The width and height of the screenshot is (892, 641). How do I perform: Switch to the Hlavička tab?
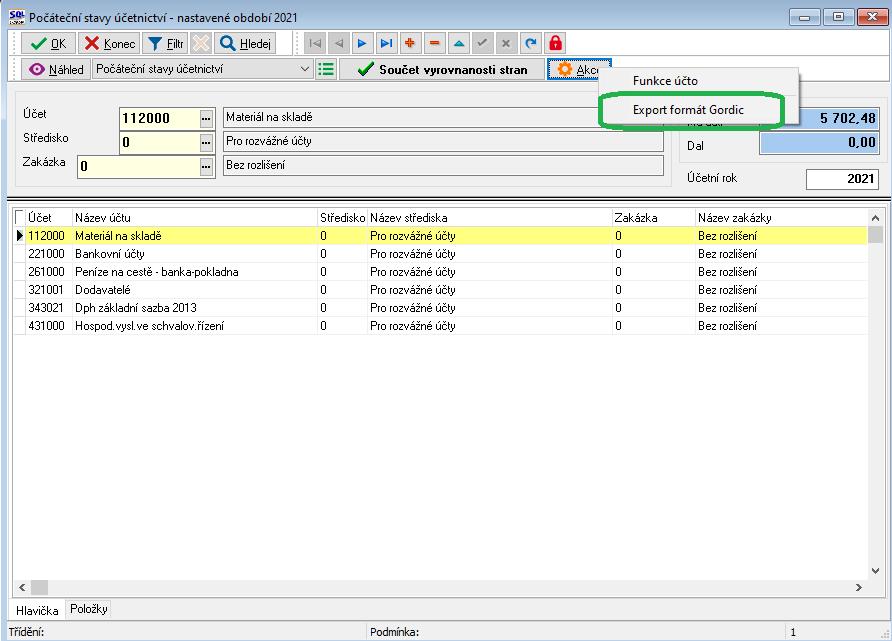click(x=37, y=610)
